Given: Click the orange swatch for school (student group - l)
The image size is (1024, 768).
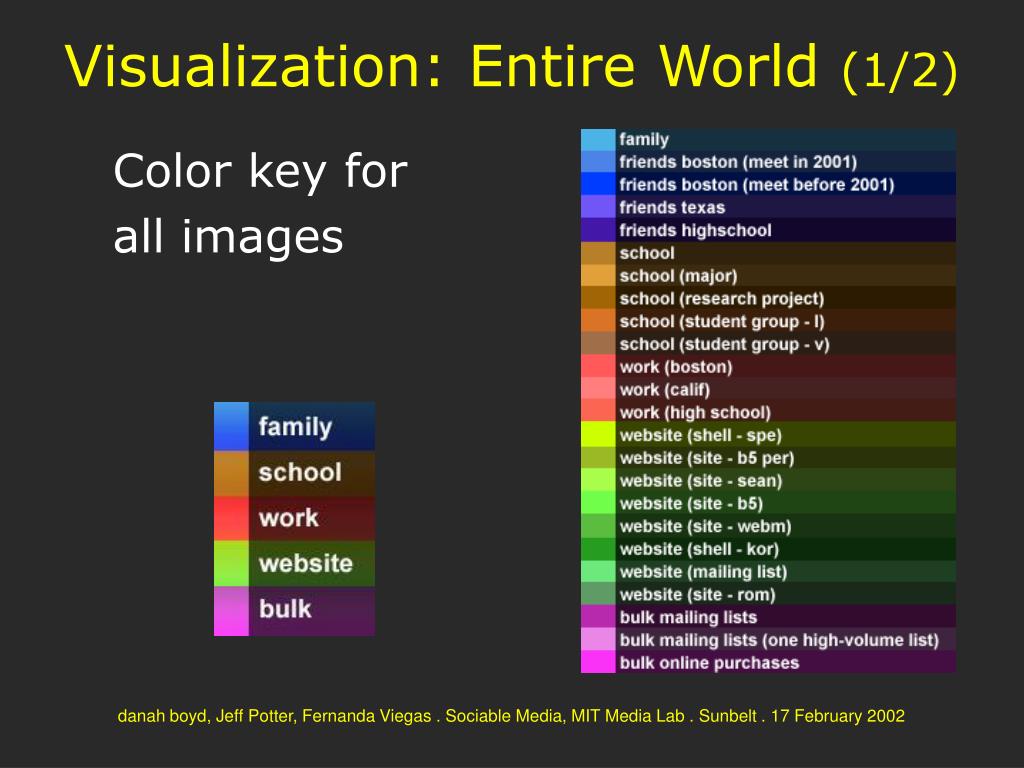Looking at the screenshot, I should point(598,322).
